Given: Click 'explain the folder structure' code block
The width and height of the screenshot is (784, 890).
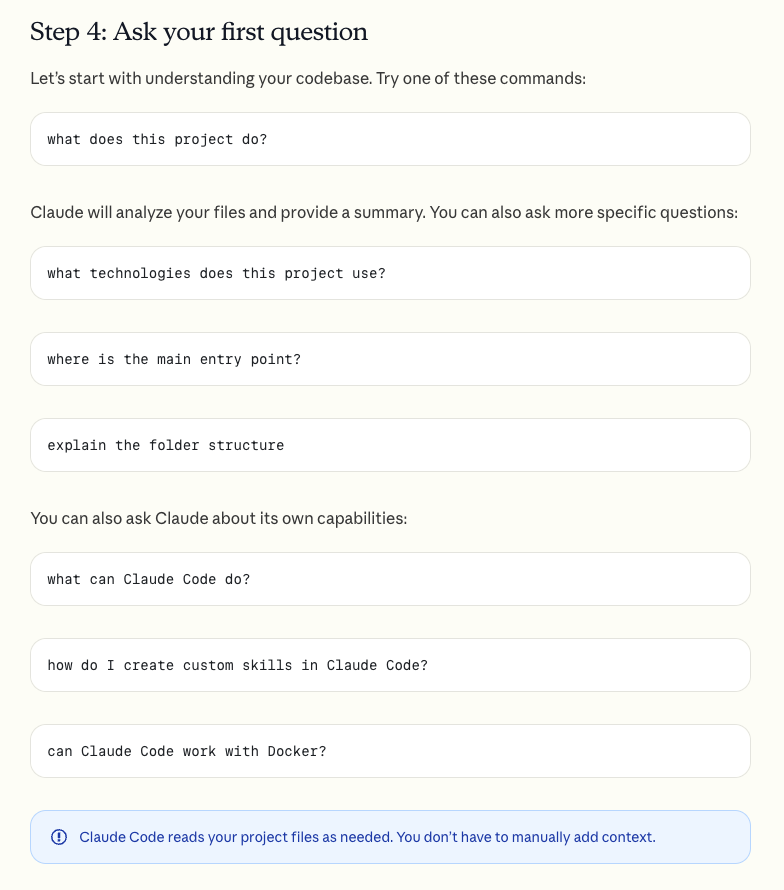Looking at the screenshot, I should [x=390, y=445].
